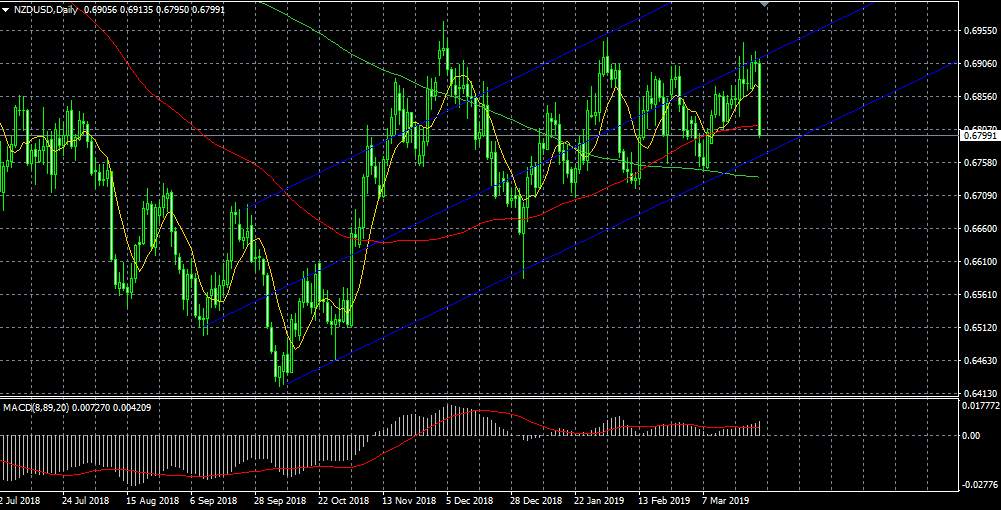The width and height of the screenshot is (1001, 510).
Task: Click the 0.64630 price axis value
Action: click(980, 361)
